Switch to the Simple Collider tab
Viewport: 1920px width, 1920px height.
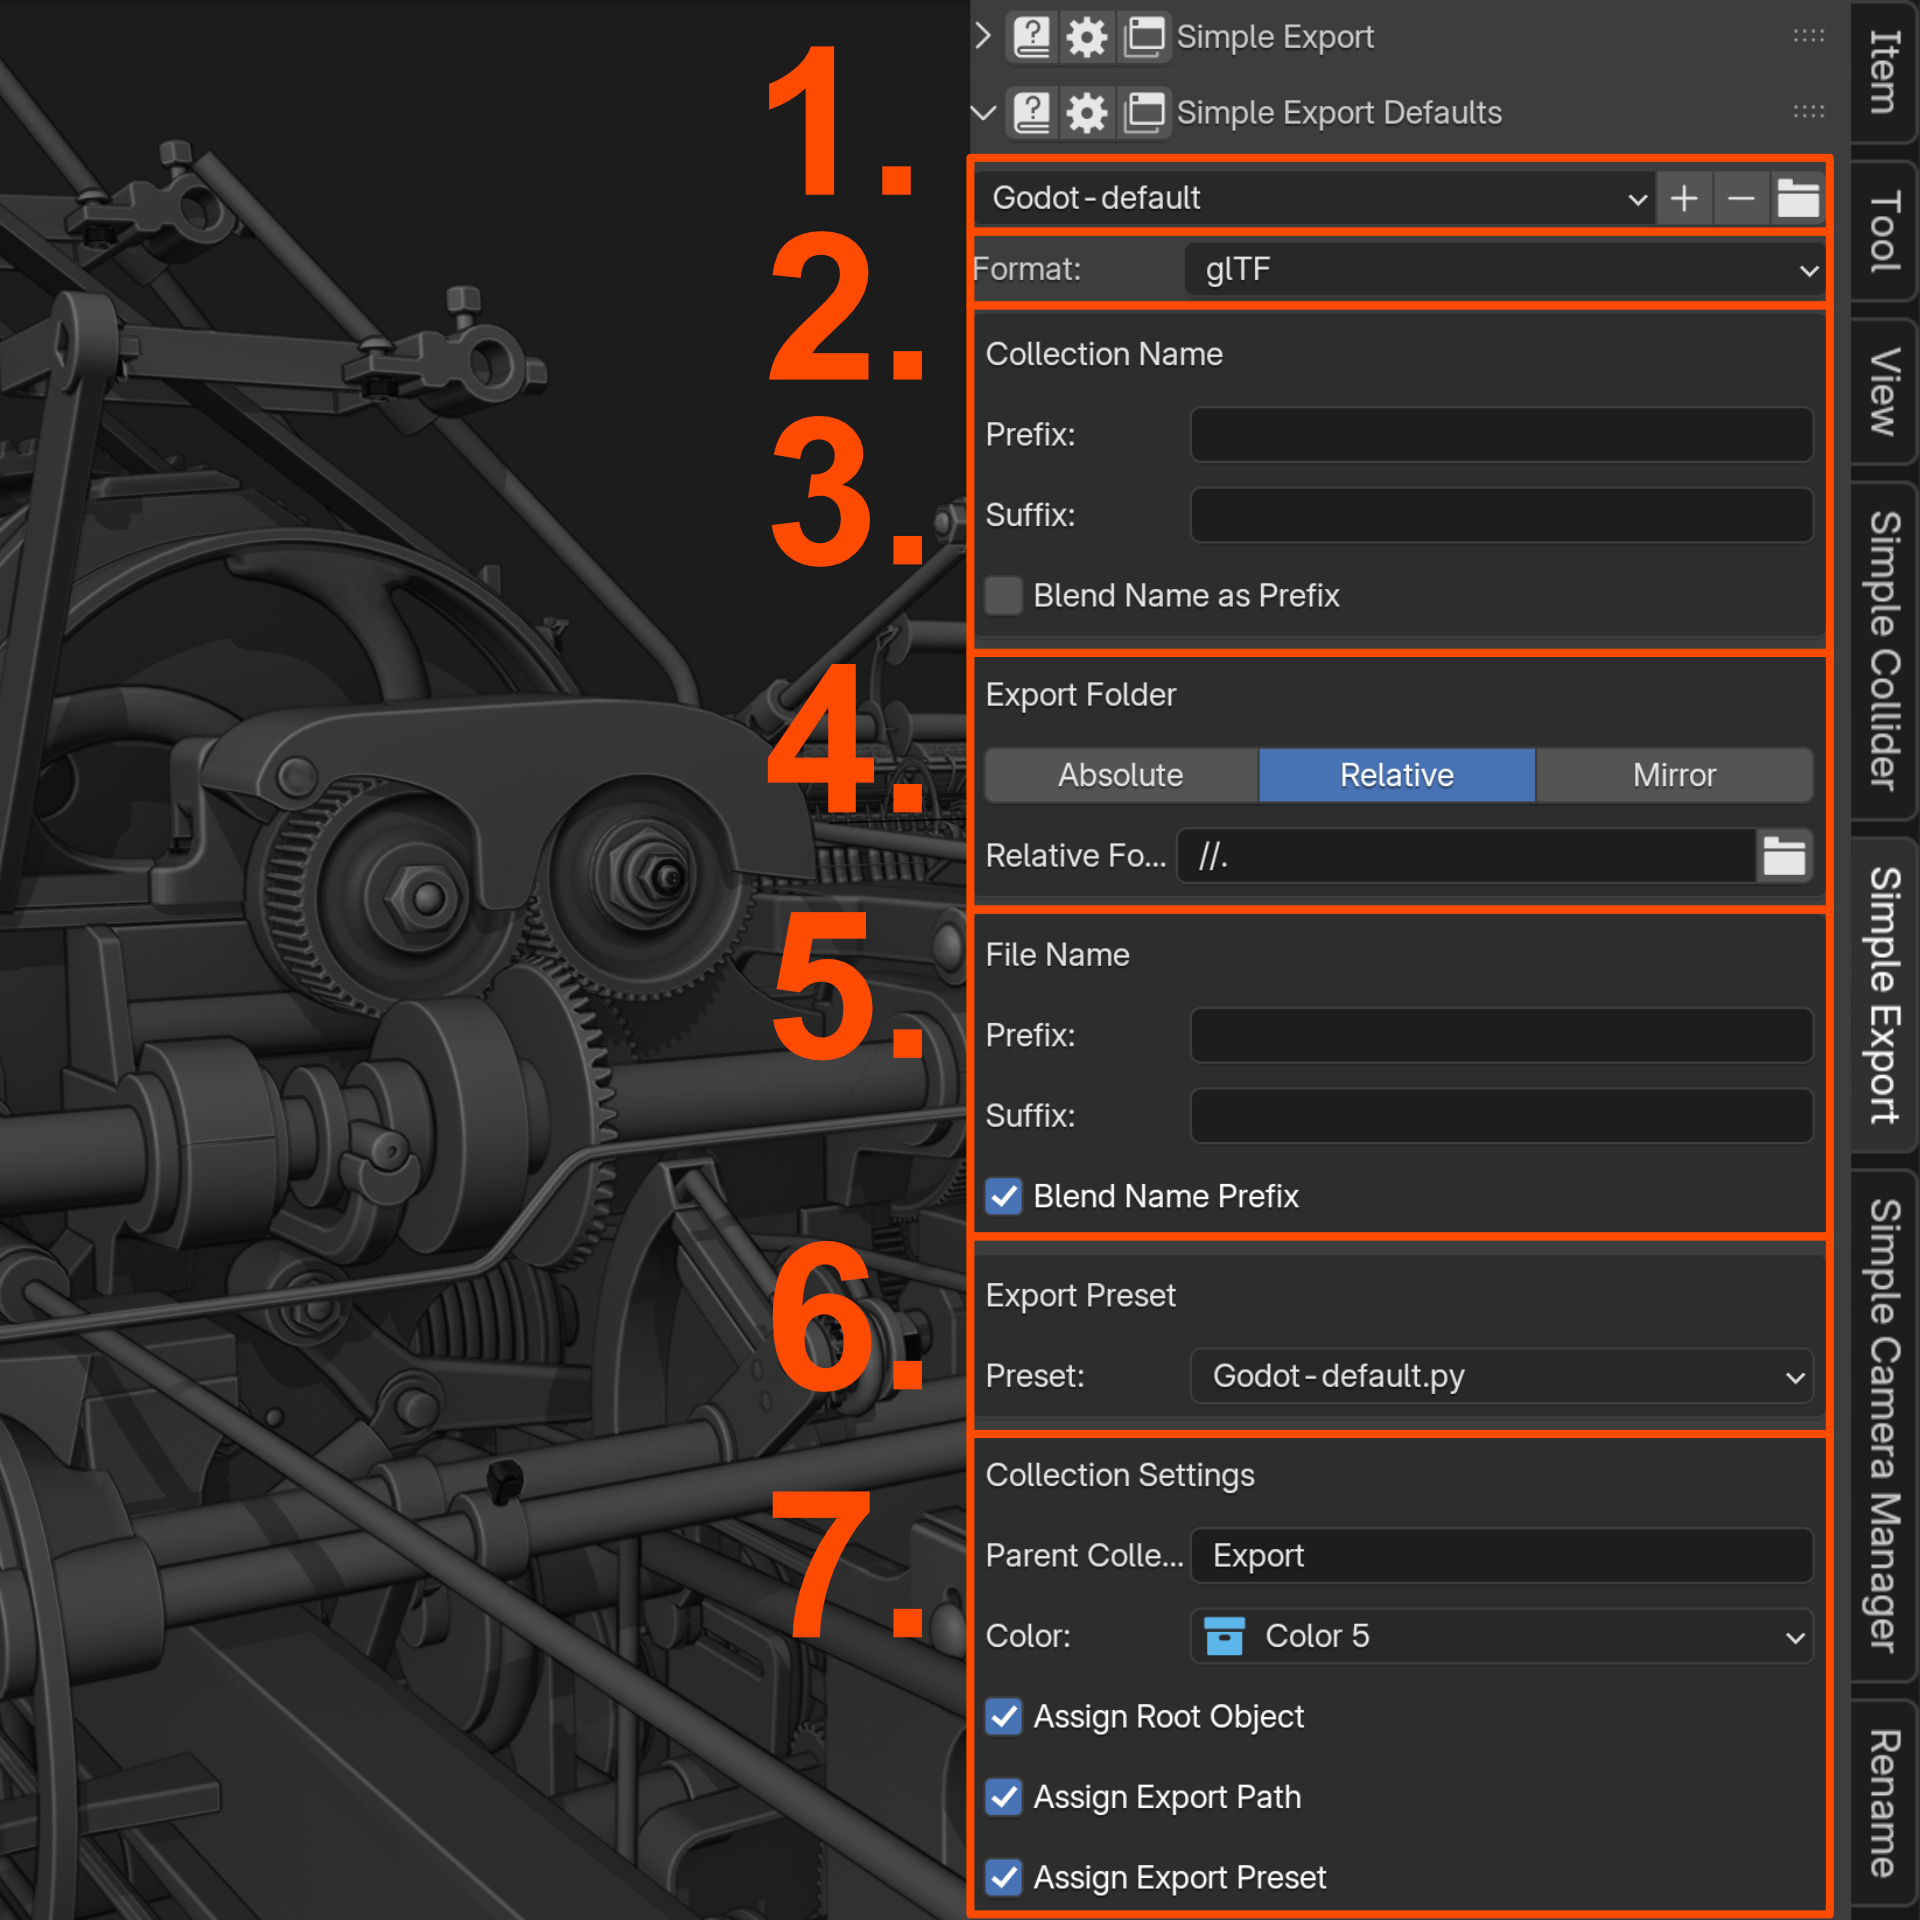pyautogui.click(x=1884, y=650)
